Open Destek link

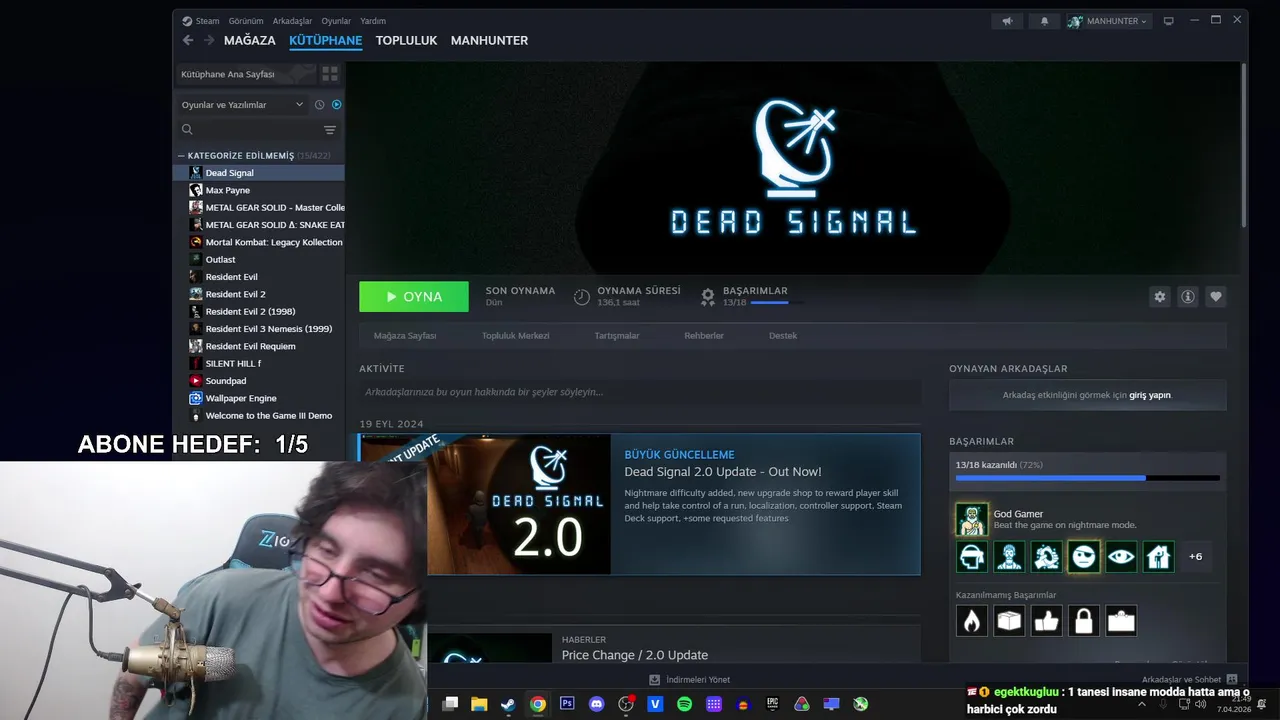(783, 336)
